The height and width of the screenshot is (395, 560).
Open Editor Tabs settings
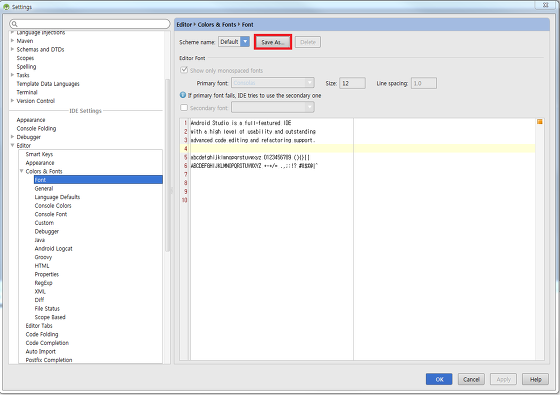tap(39, 325)
